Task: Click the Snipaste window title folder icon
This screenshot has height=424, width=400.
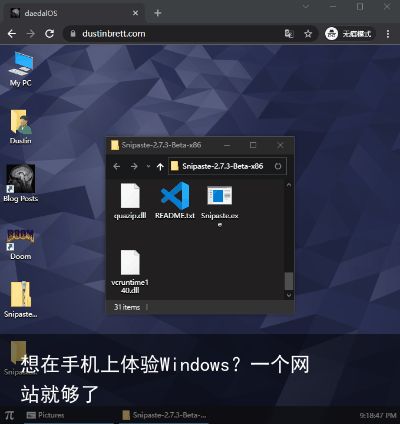Action: tap(115, 145)
